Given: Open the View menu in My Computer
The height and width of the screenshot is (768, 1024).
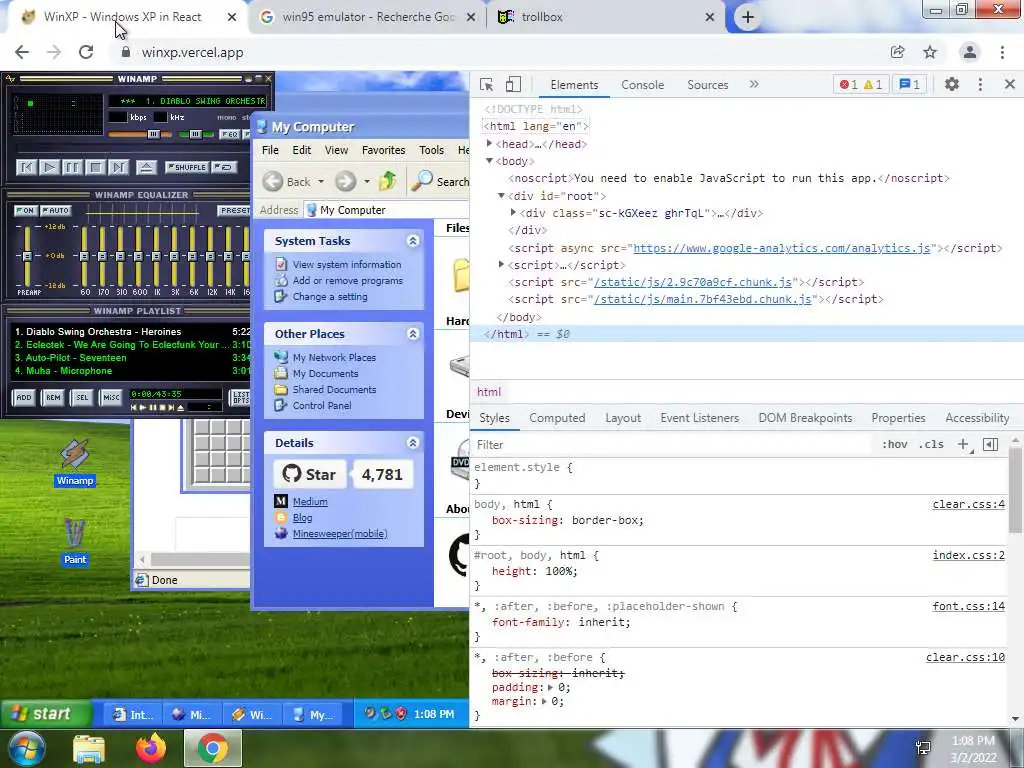Looking at the screenshot, I should click(x=336, y=150).
